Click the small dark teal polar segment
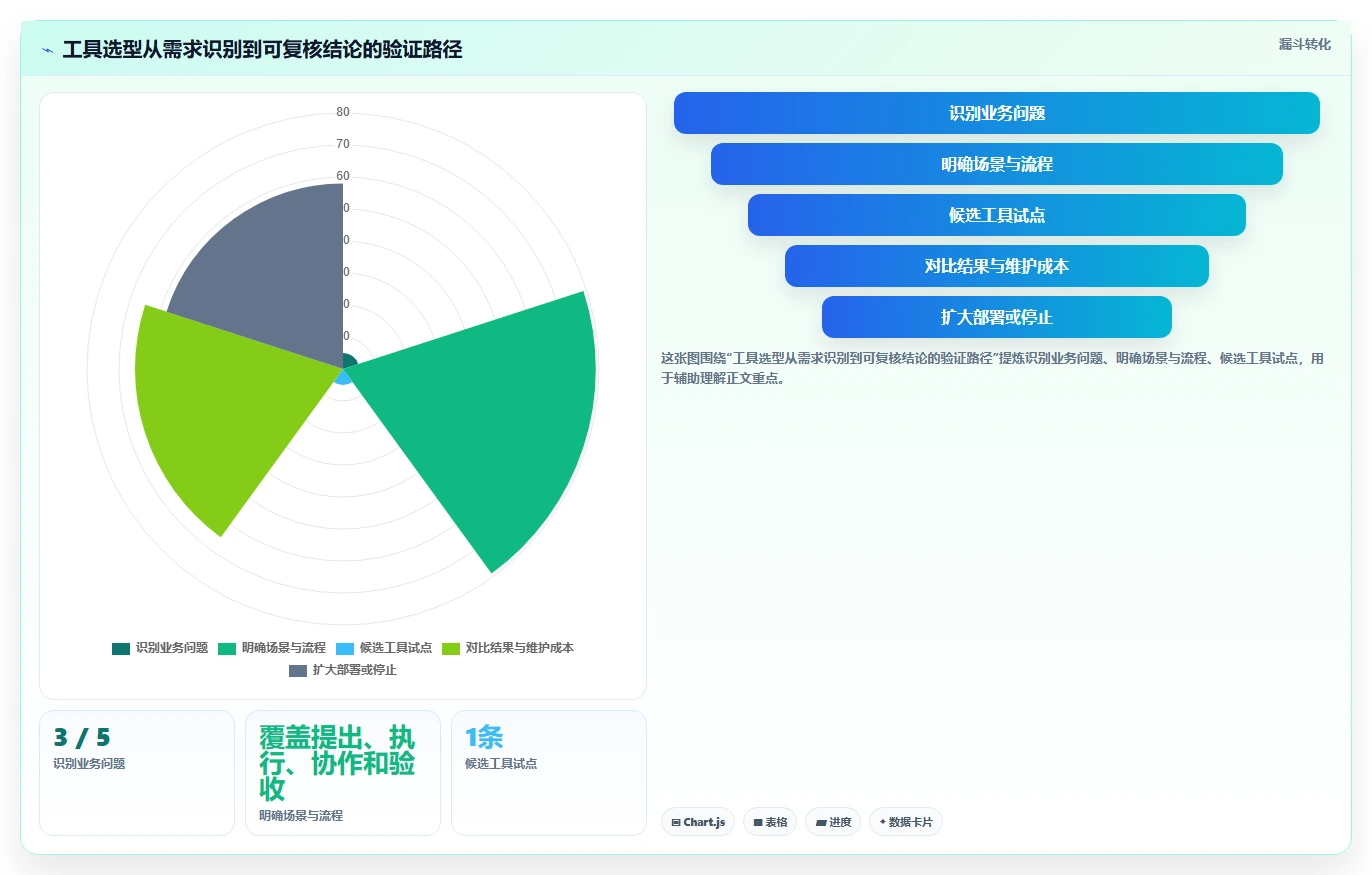Image resolution: width=1372 pixels, height=875 pixels. (x=349, y=361)
